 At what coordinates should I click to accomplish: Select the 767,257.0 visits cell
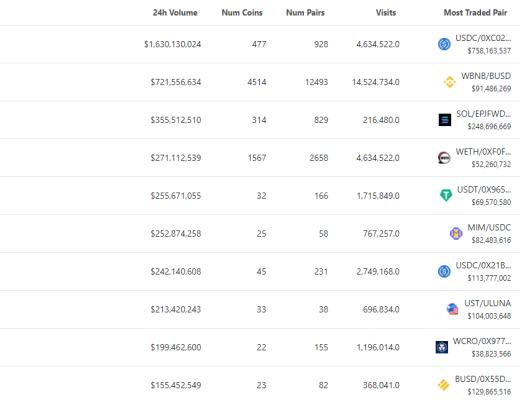click(x=381, y=234)
